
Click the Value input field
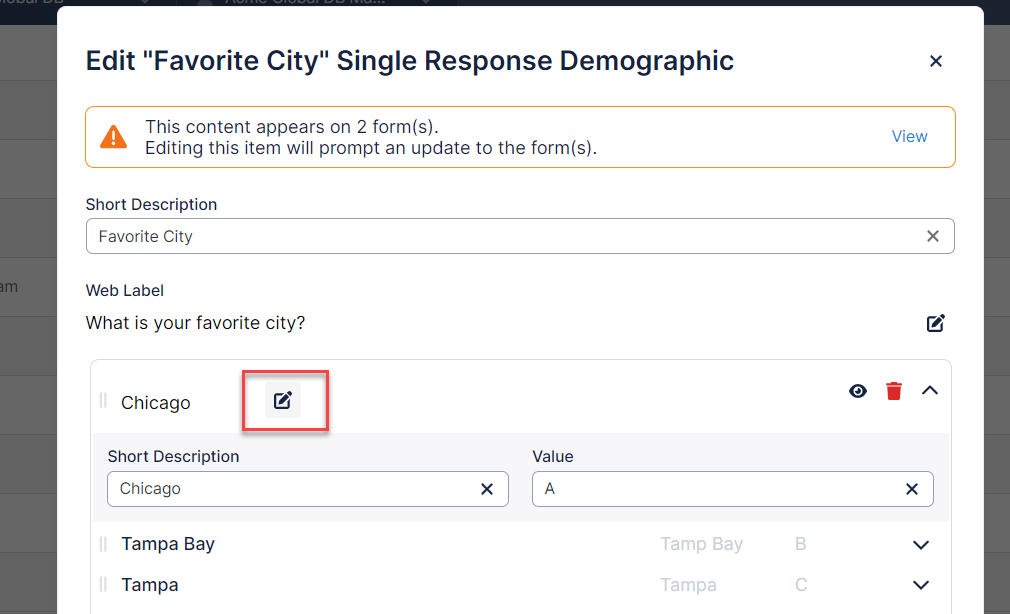(715, 489)
